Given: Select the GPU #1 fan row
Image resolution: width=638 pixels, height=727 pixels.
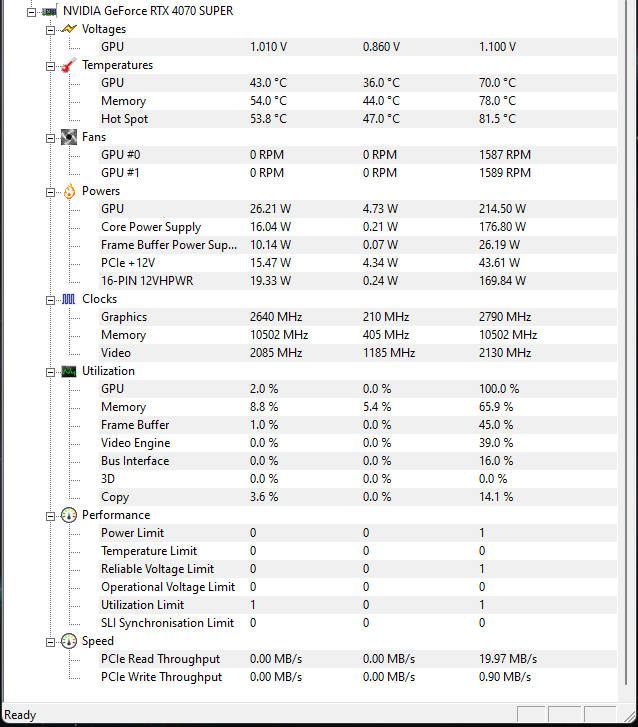Looking at the screenshot, I should pos(121,173).
